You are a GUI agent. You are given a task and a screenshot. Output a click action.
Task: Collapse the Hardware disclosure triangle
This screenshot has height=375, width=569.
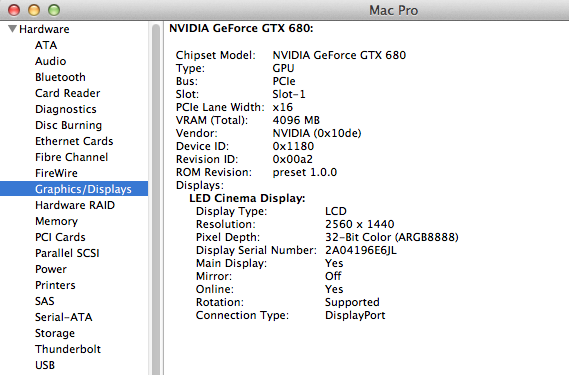12,29
